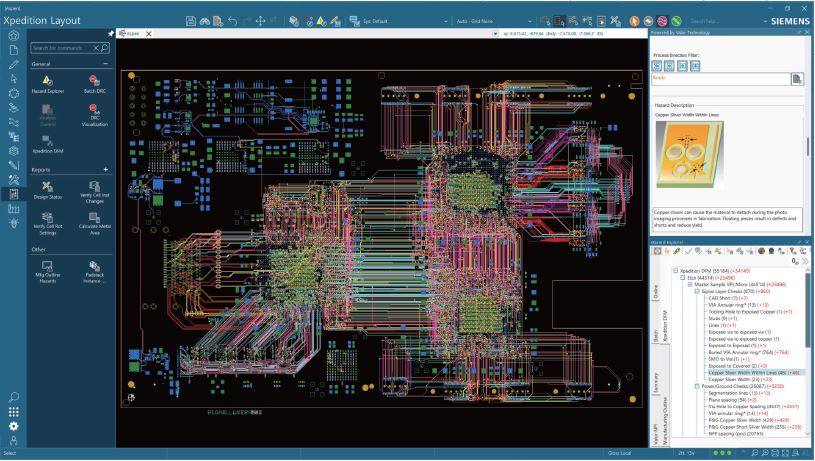
Task: Click the checkmark icon in Hazard Explorer toolbar
Action: click(x=688, y=251)
